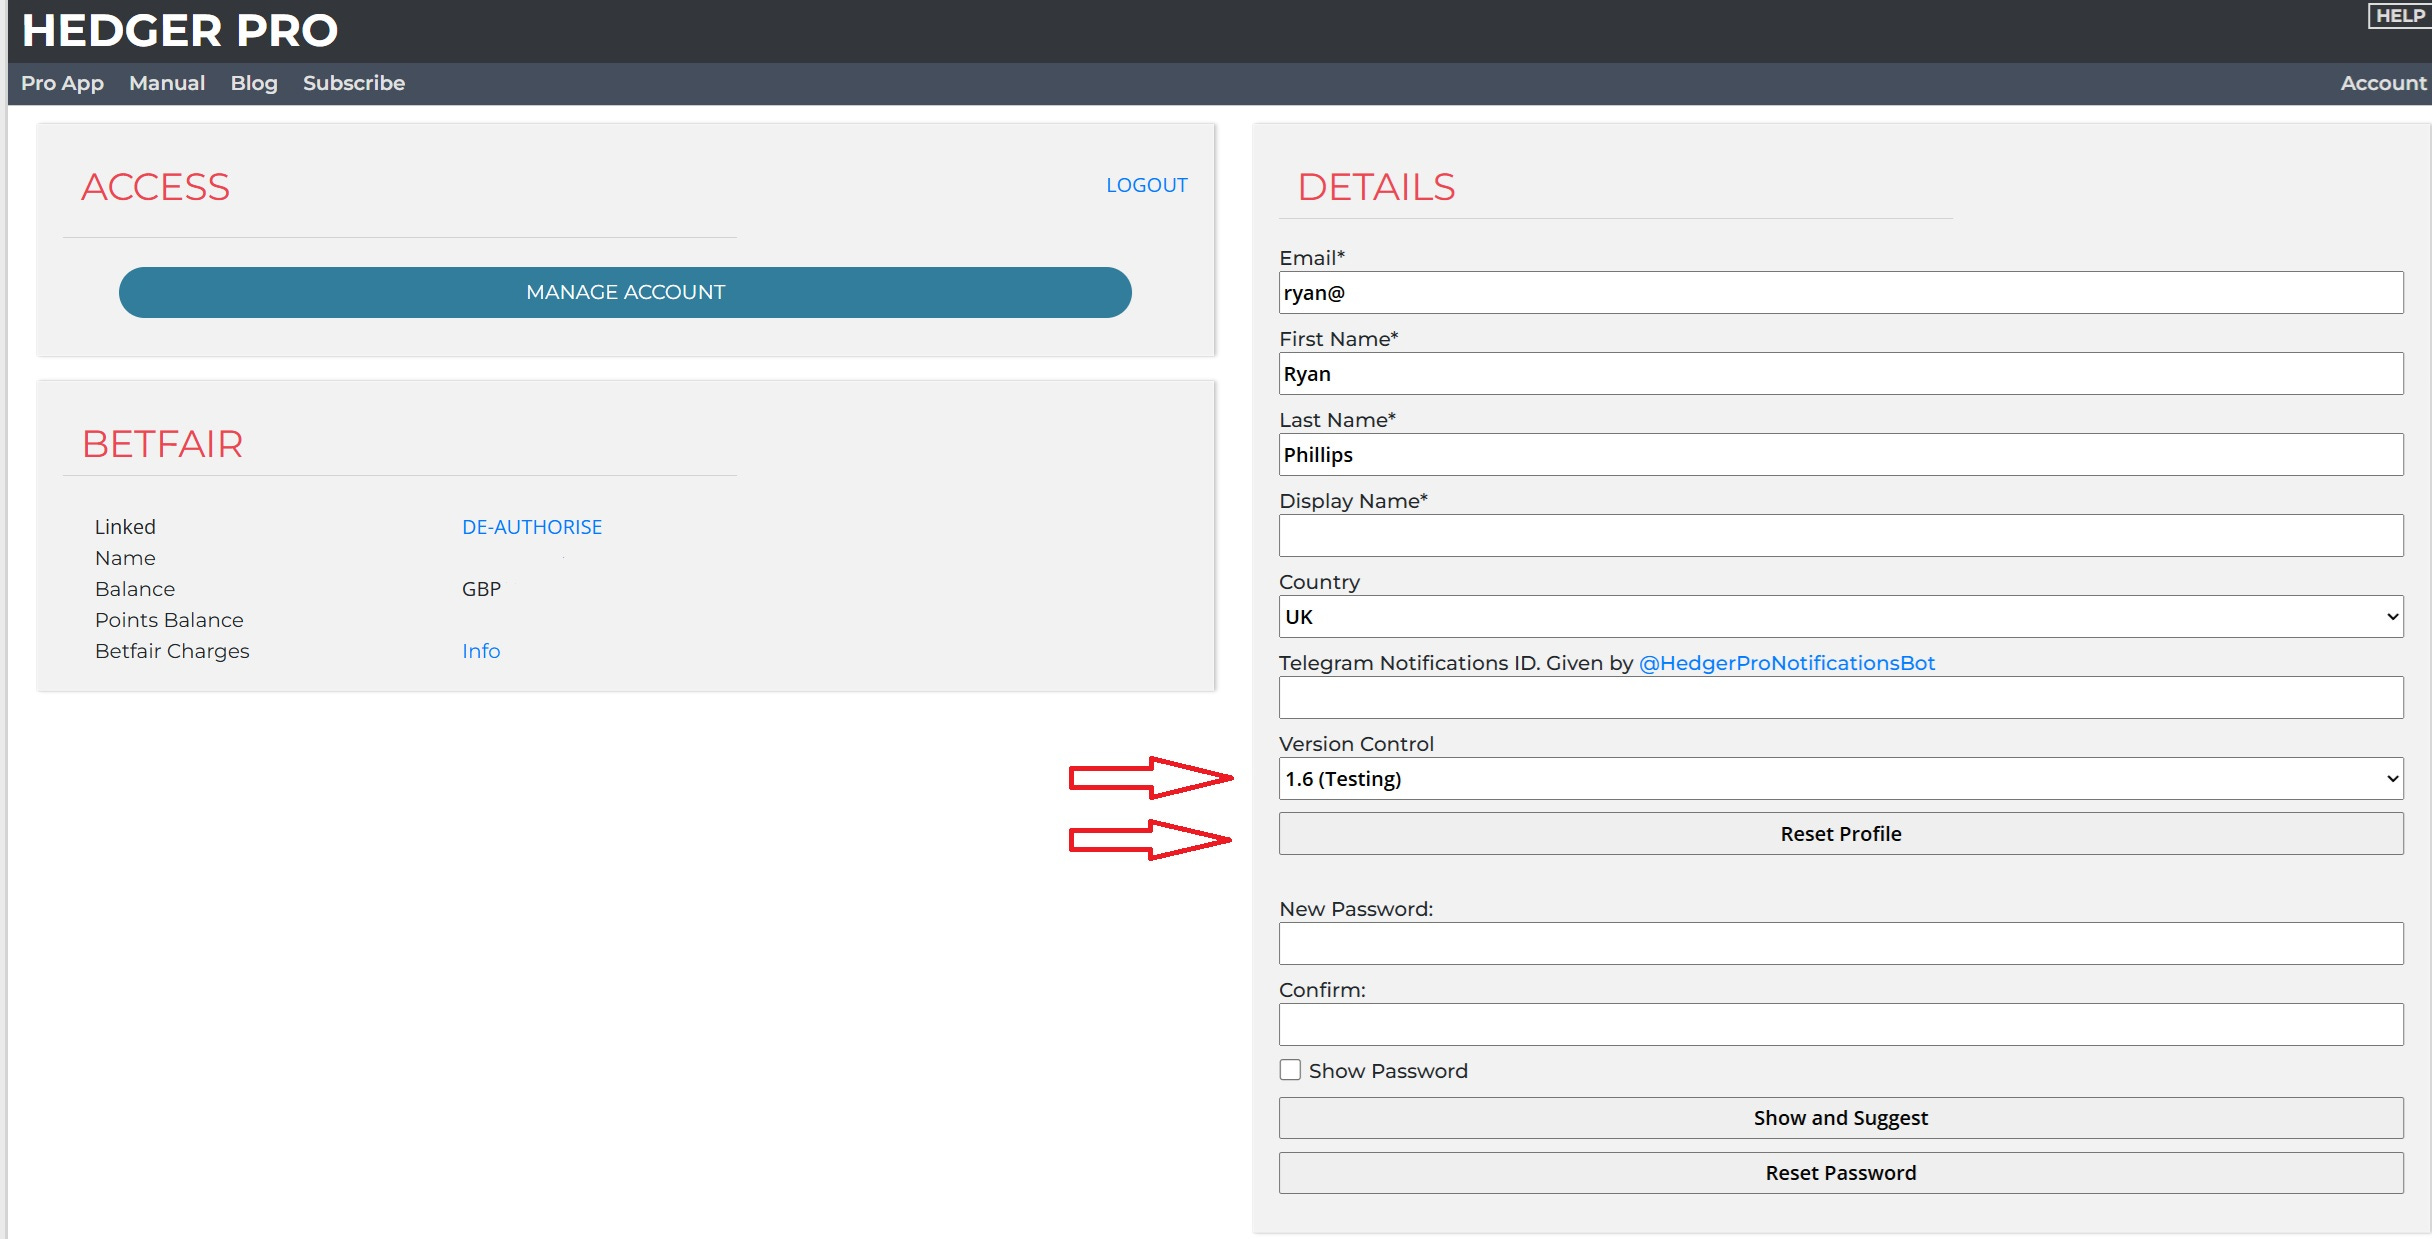Click the DE-AUTHORISE Betfair link
Image resolution: width=2432 pixels, height=1239 pixels.
[532, 527]
